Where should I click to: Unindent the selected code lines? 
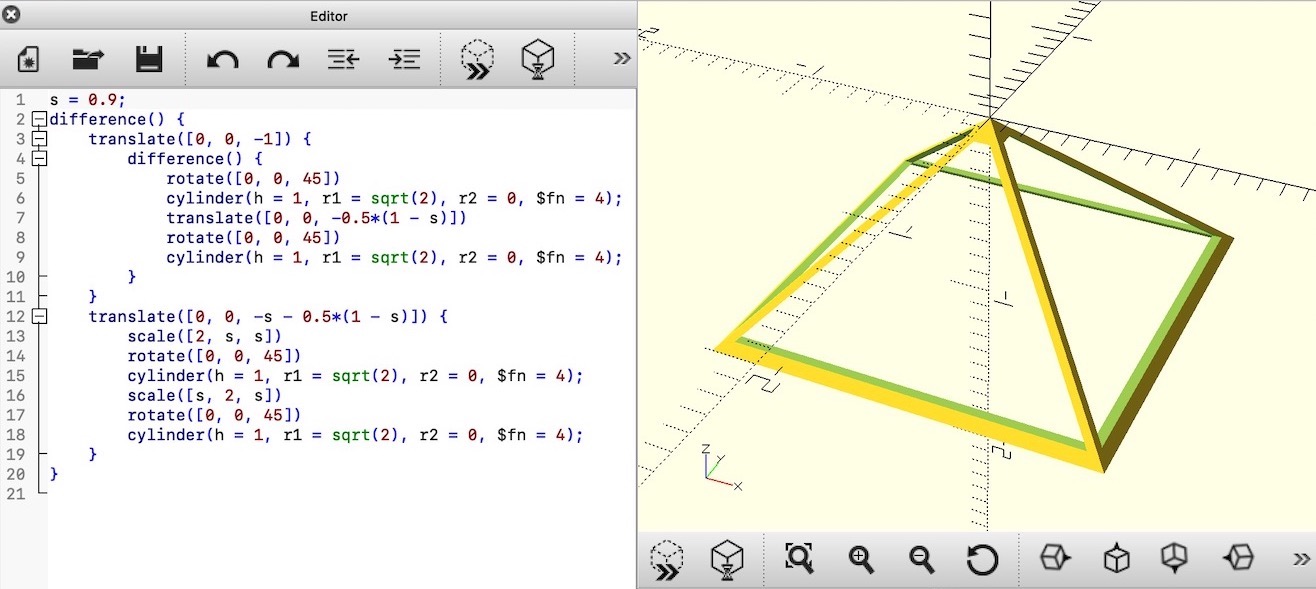point(343,59)
